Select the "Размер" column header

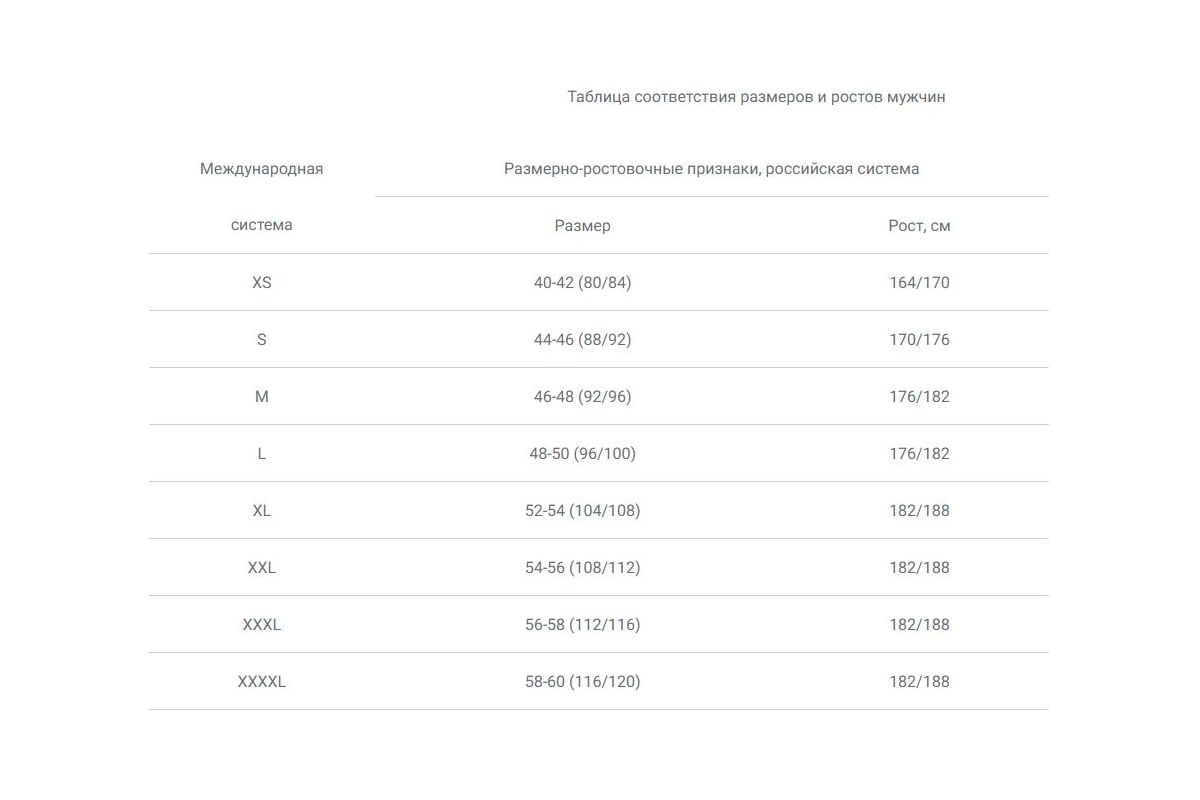pos(582,226)
